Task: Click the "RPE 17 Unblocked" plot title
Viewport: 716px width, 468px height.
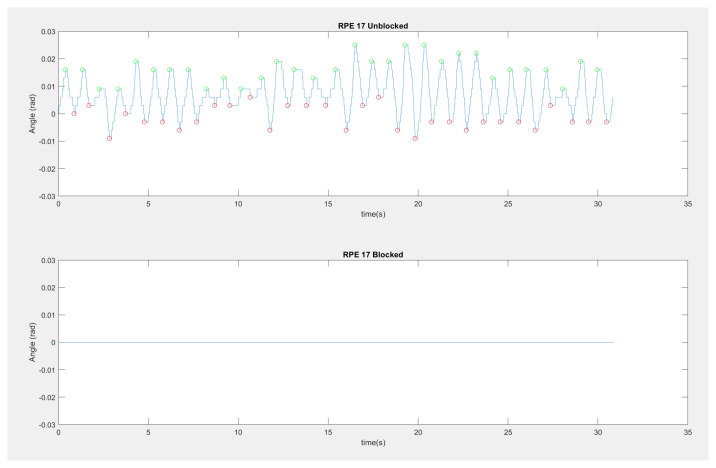Action: 372,25
